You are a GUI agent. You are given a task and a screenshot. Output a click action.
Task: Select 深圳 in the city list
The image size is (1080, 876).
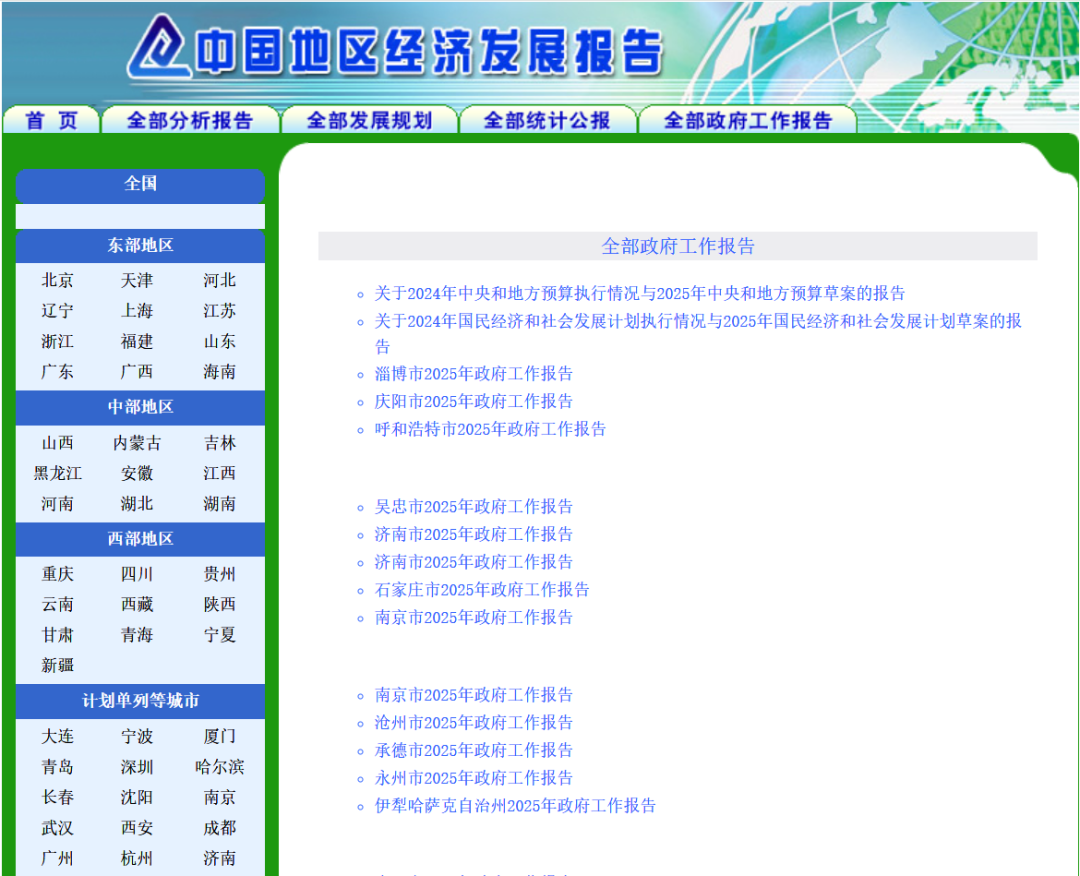pyautogui.click(x=137, y=767)
